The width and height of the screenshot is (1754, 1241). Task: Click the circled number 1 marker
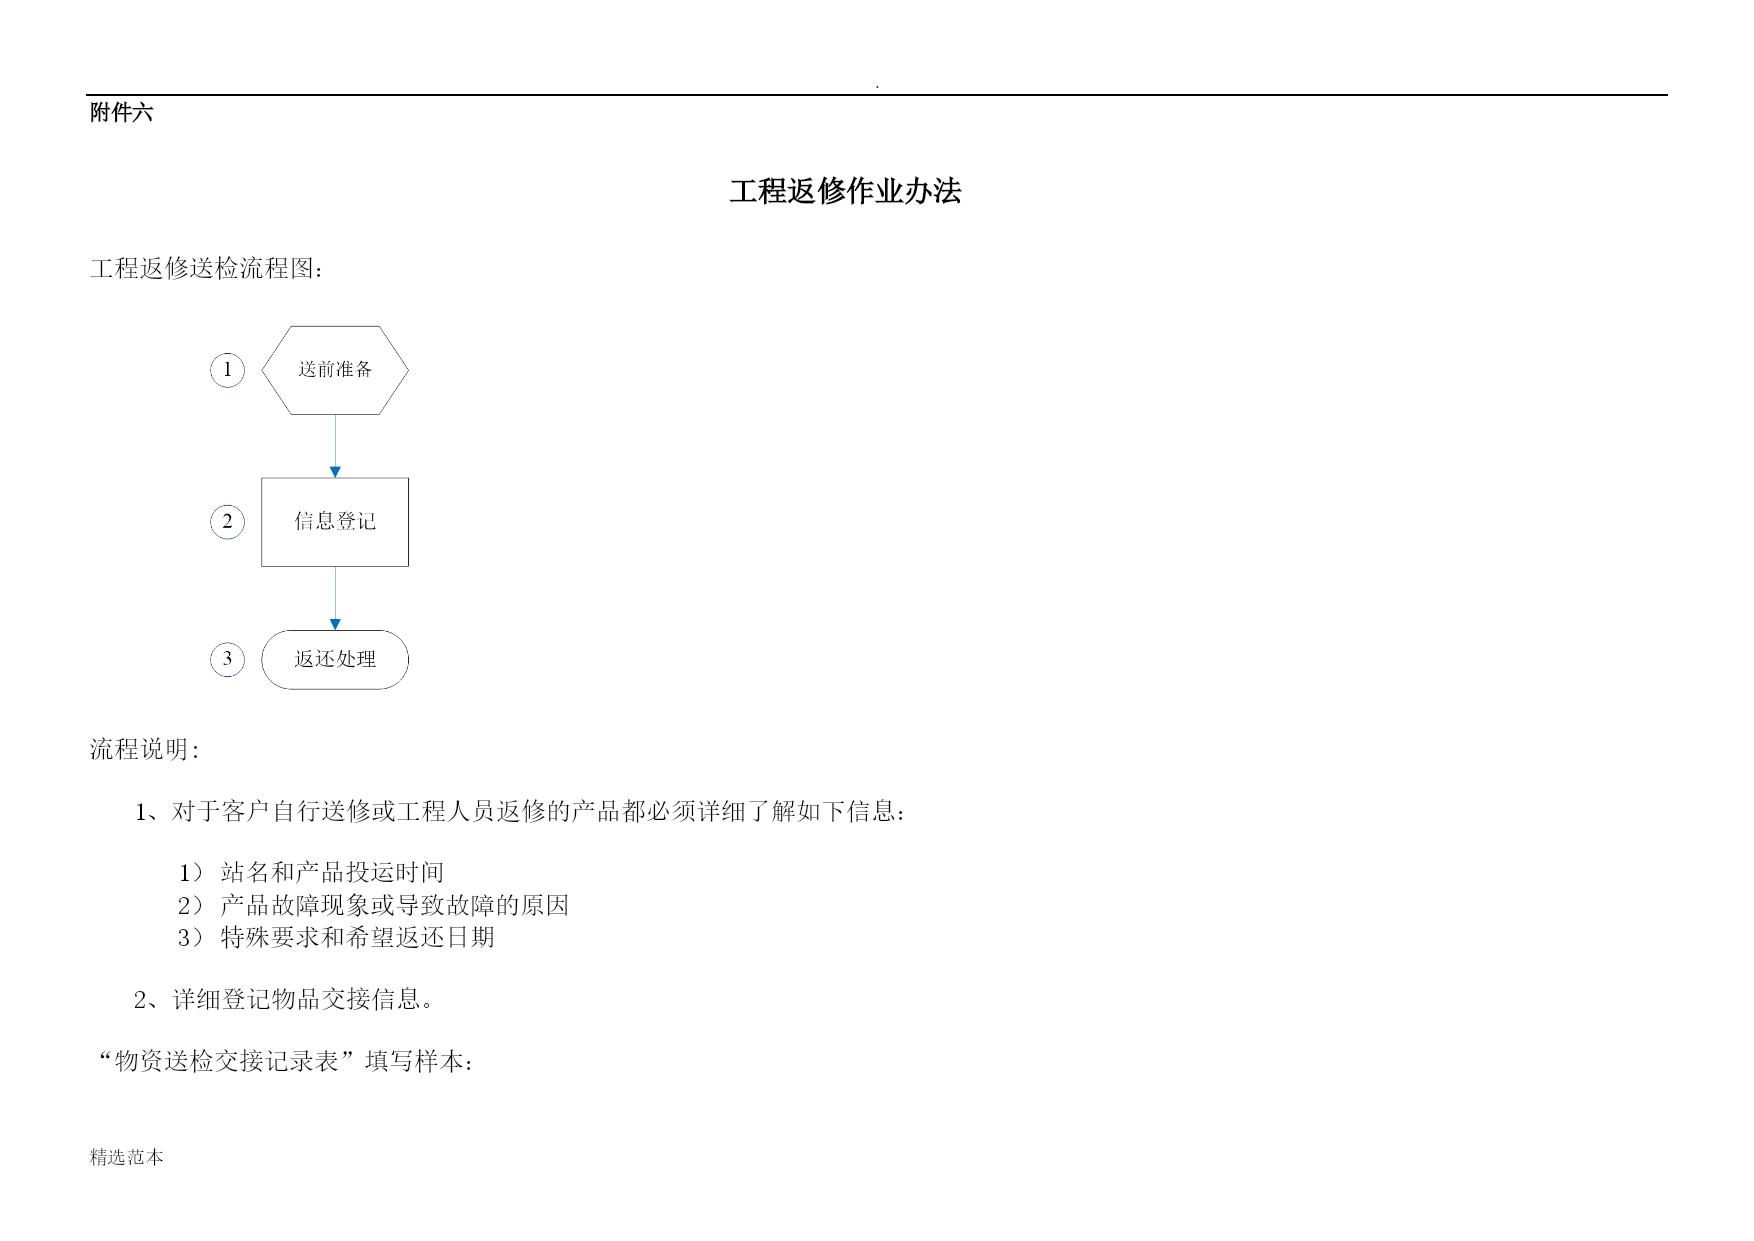pos(227,370)
